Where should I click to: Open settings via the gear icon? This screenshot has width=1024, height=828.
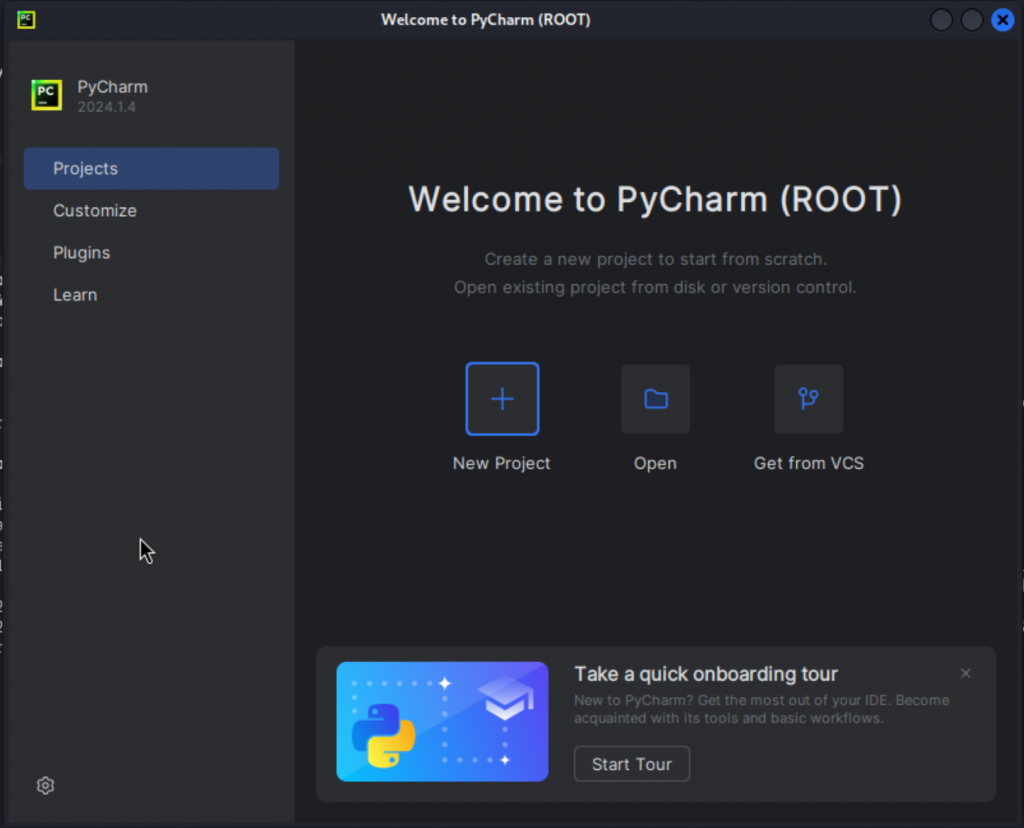45,786
